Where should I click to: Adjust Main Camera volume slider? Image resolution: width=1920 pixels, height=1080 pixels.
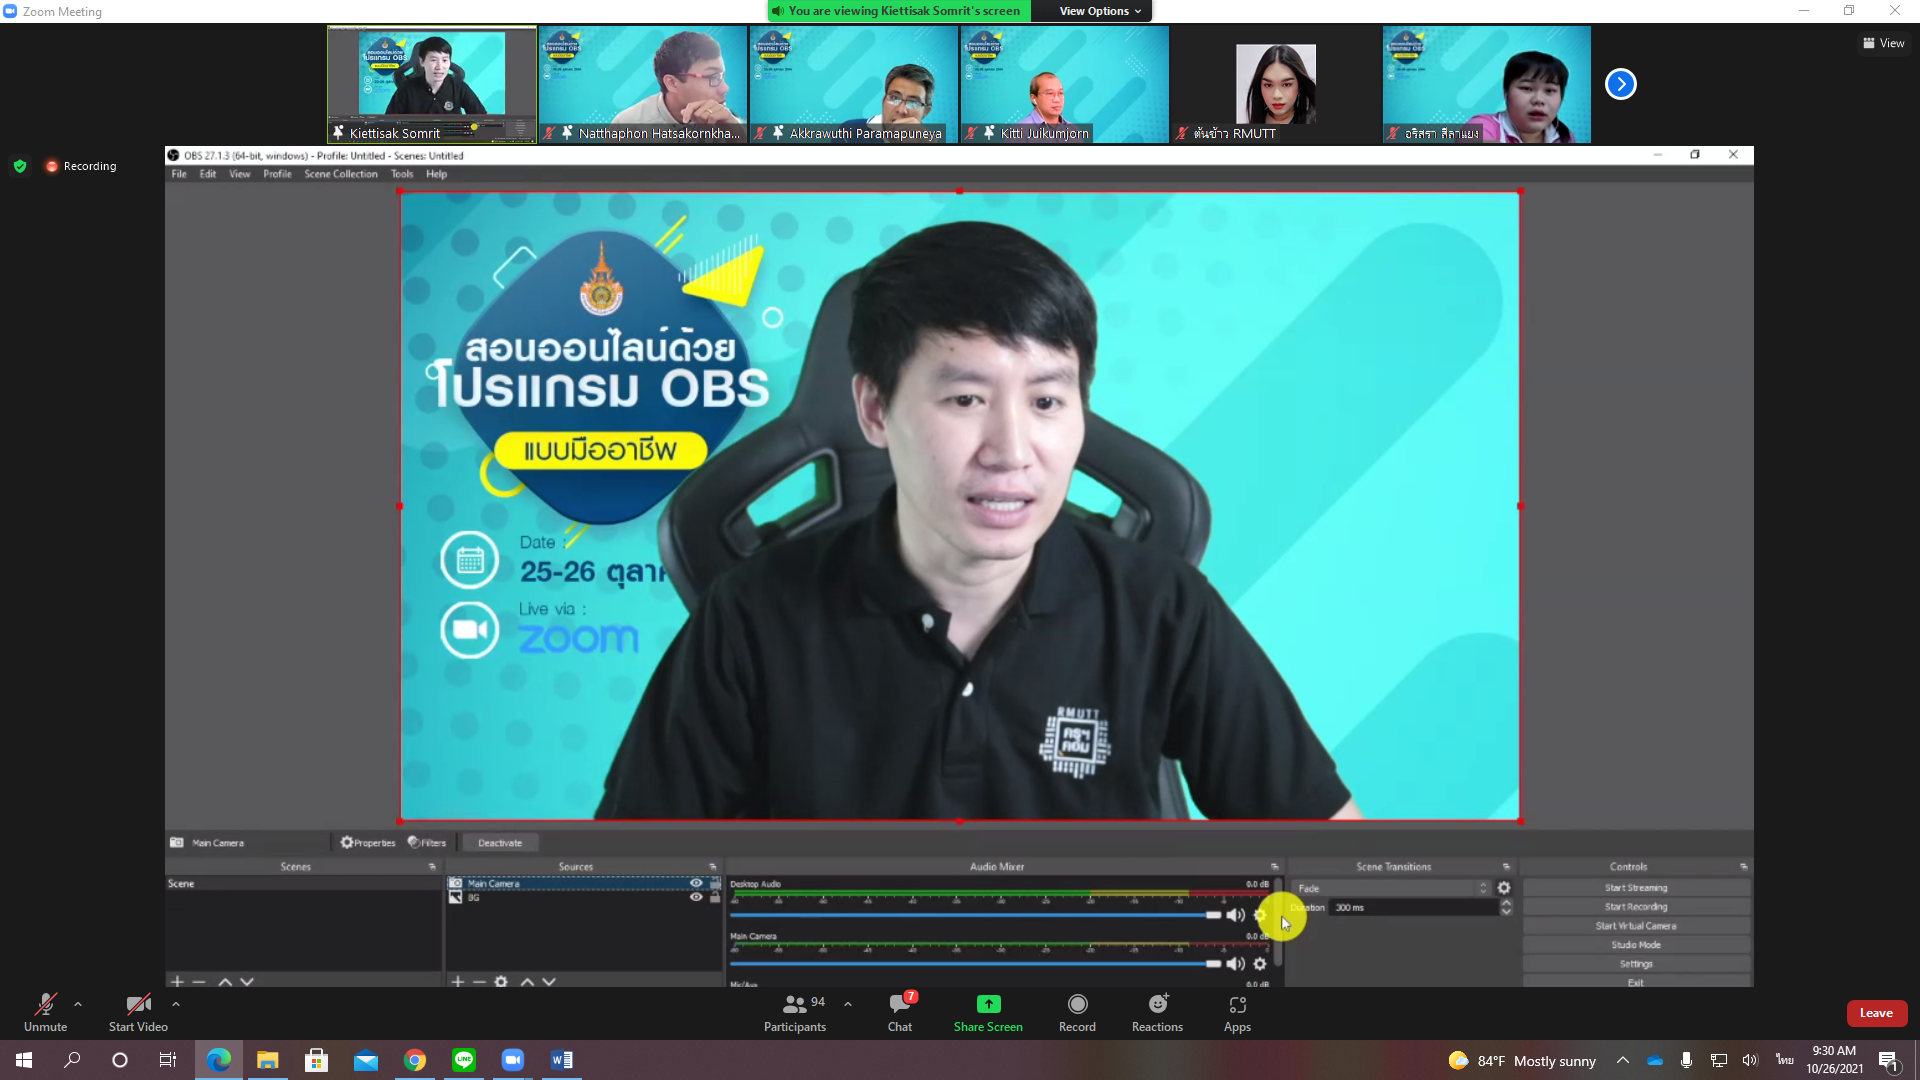[x=976, y=964]
